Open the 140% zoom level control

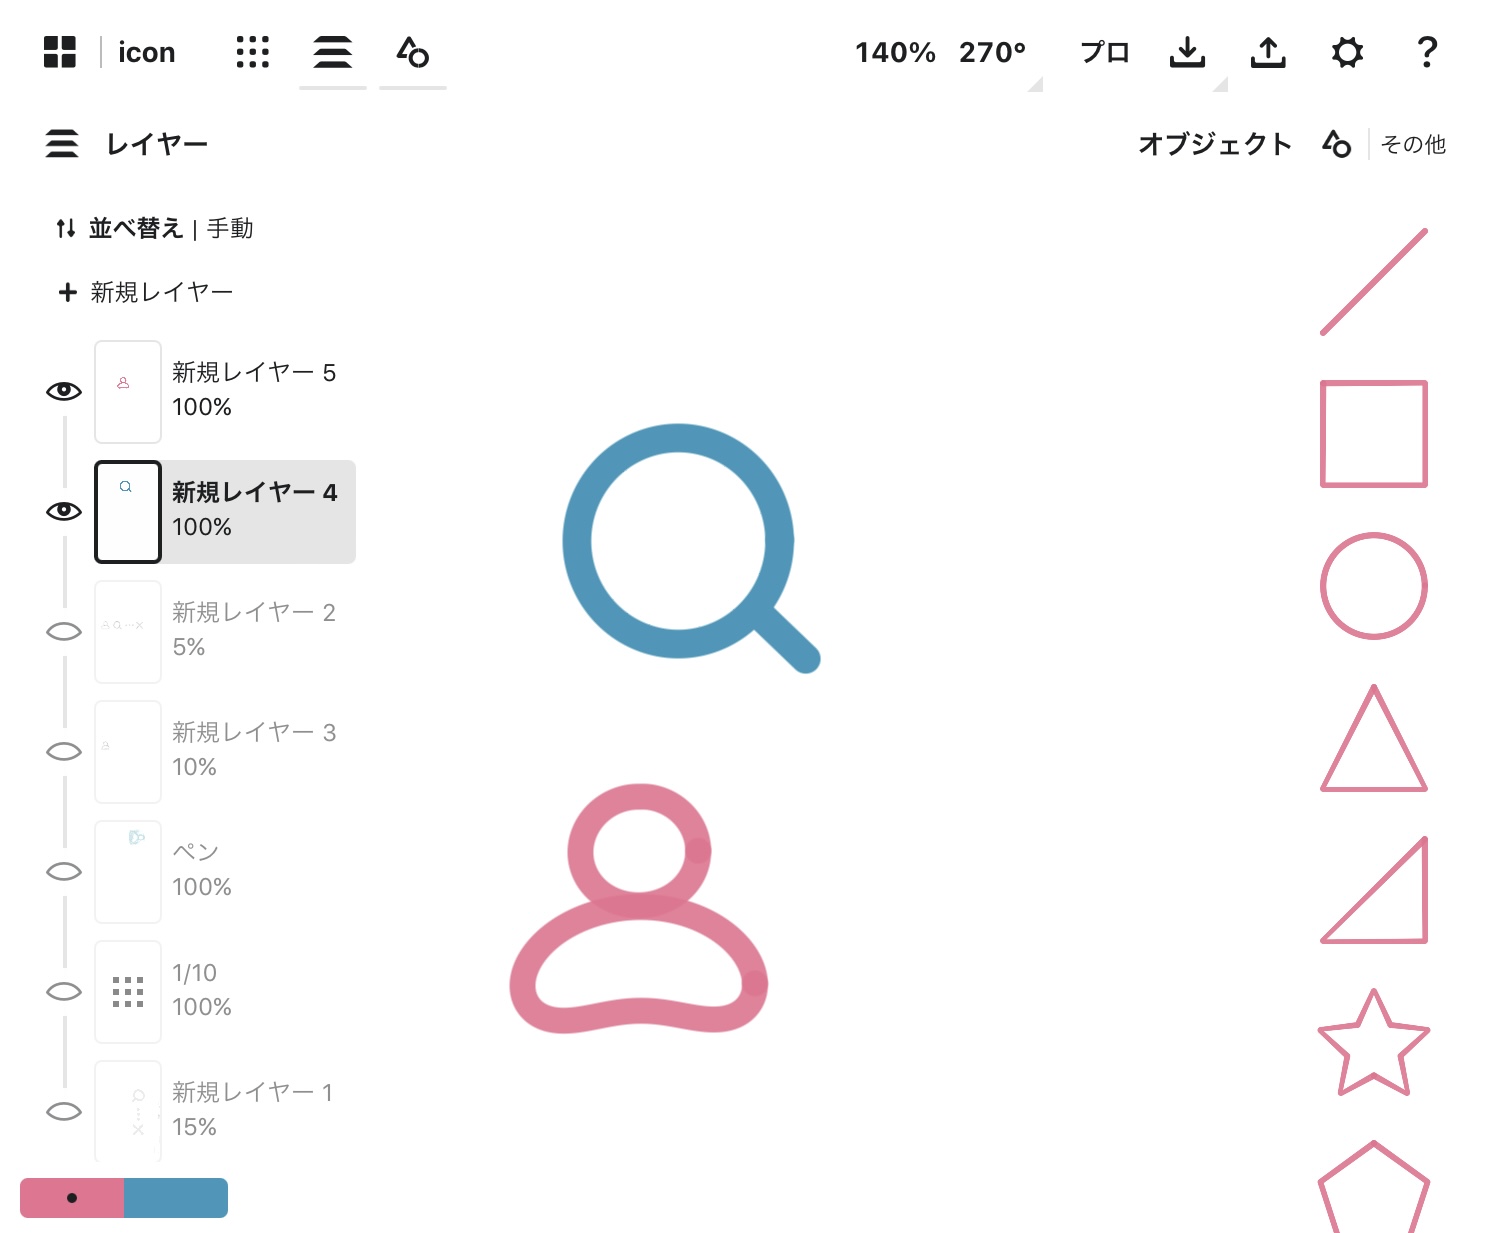pyautogui.click(x=894, y=52)
